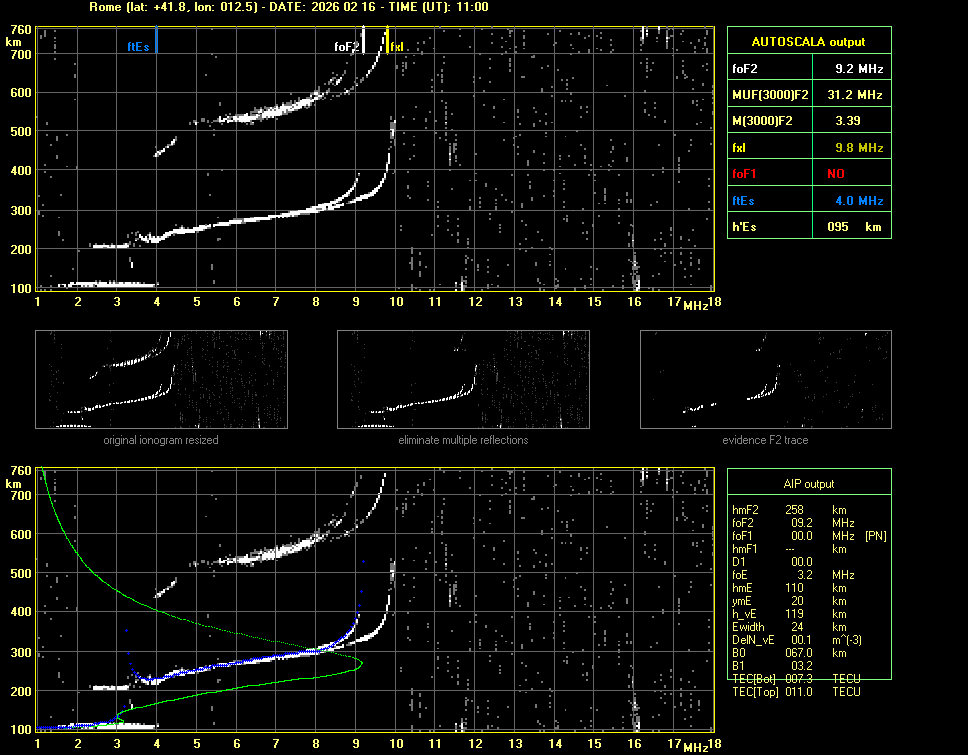968x755 pixels.
Task: Click the 'original ionogram resized' thumbnail
Action: pos(161,378)
